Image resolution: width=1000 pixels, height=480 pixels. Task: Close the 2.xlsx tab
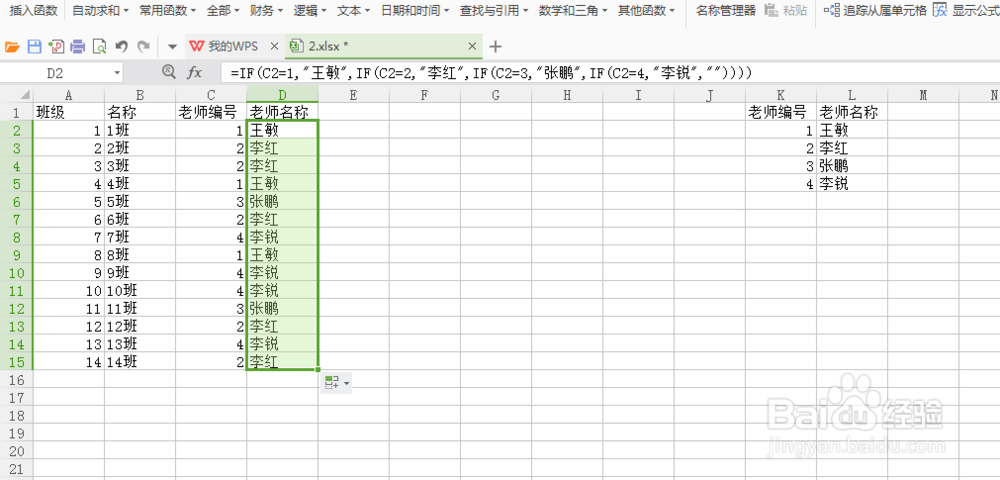[x=473, y=46]
